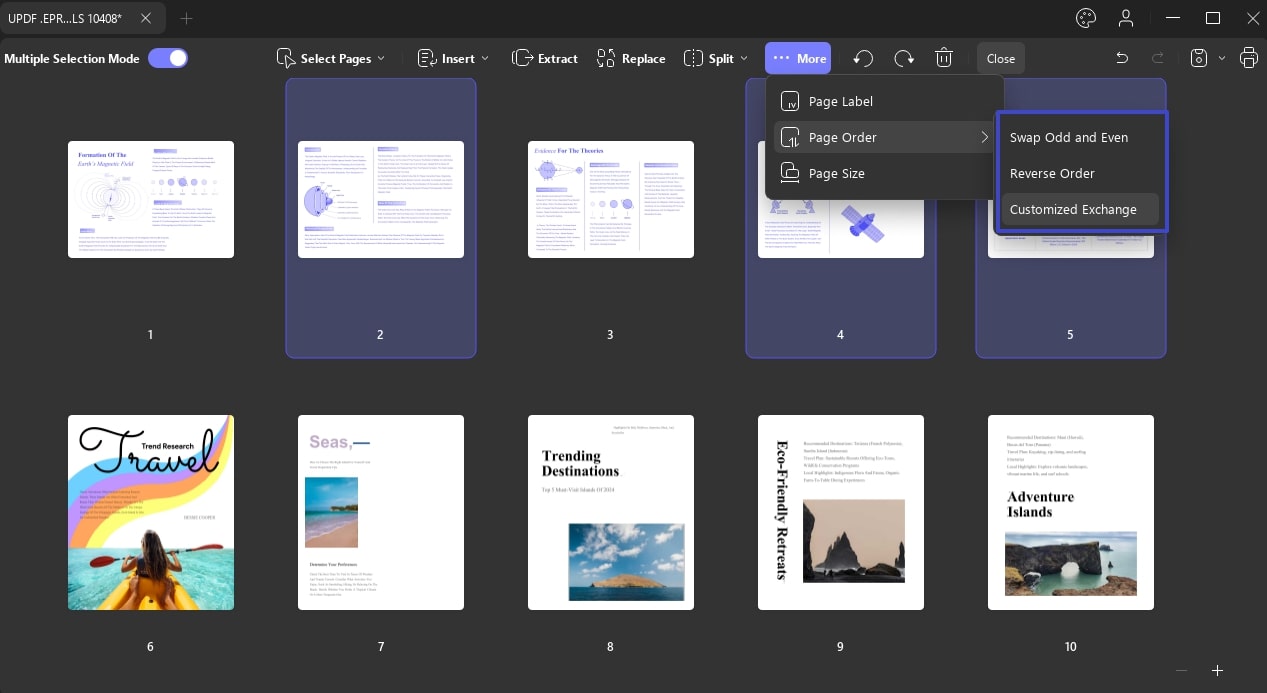Click the save file icon
Screen dimensions: 1267x693
click(1201, 58)
